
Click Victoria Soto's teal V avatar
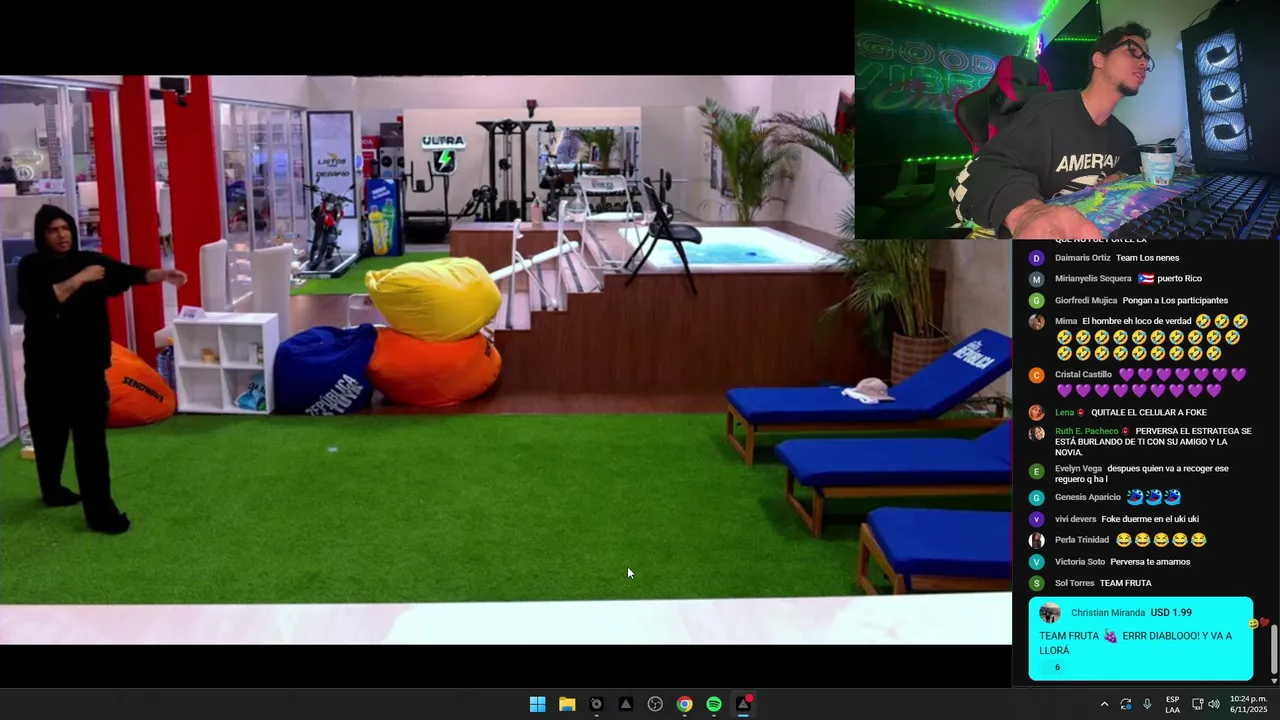[1036, 562]
